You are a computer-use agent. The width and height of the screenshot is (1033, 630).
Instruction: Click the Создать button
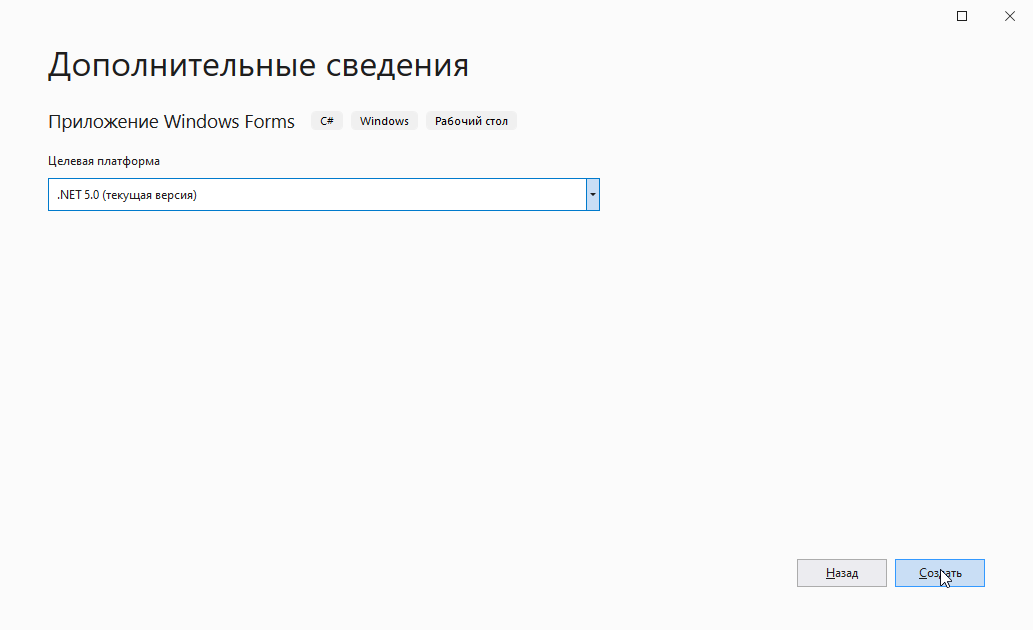click(x=939, y=573)
